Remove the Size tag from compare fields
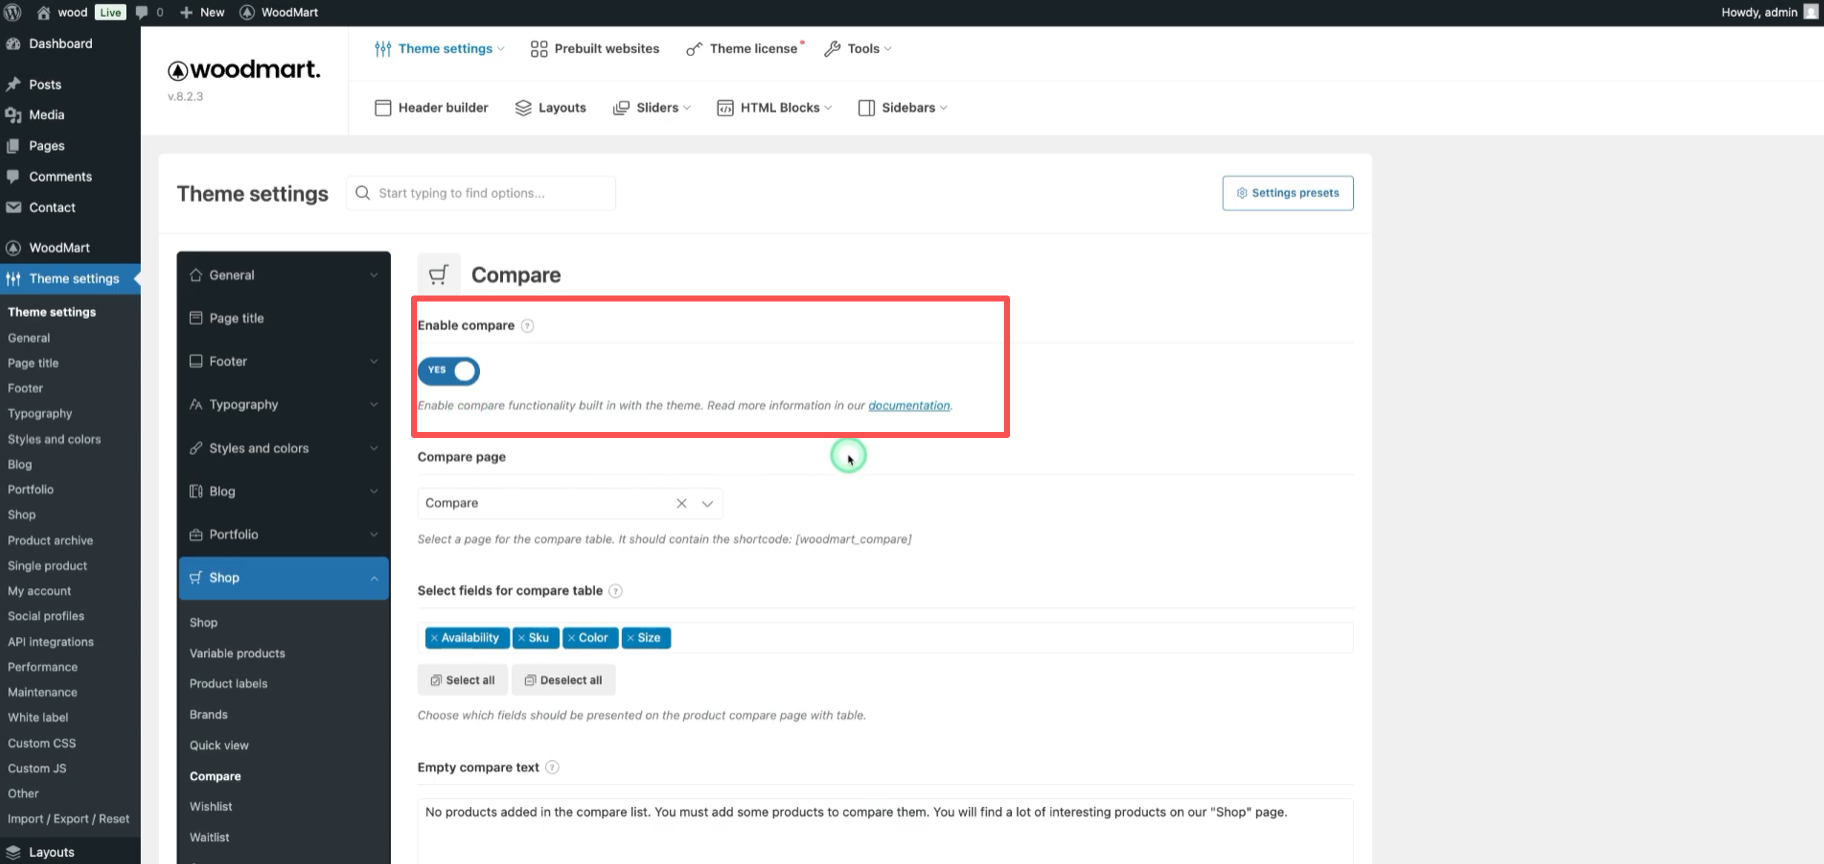The width and height of the screenshot is (1824, 864). coord(630,638)
